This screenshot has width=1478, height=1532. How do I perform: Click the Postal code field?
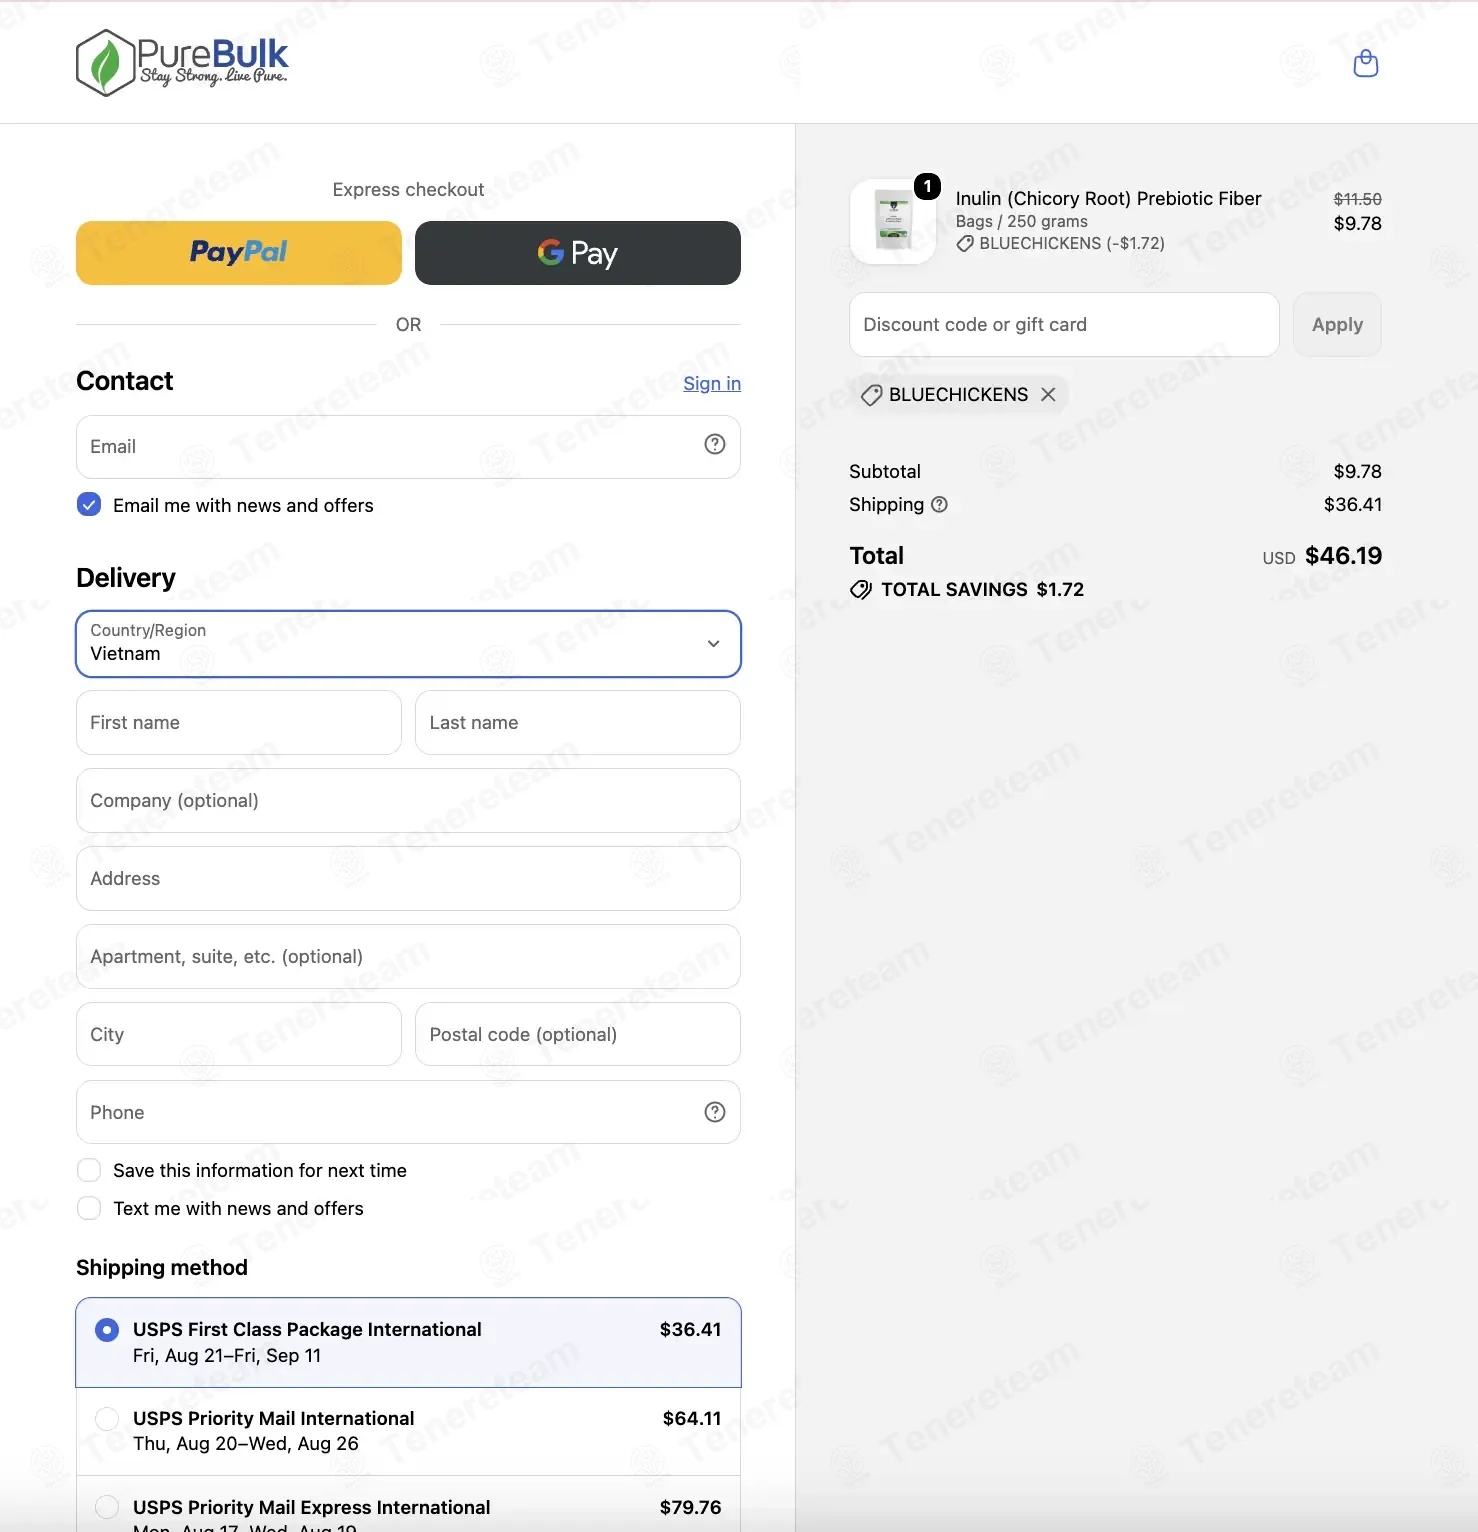[578, 1035]
